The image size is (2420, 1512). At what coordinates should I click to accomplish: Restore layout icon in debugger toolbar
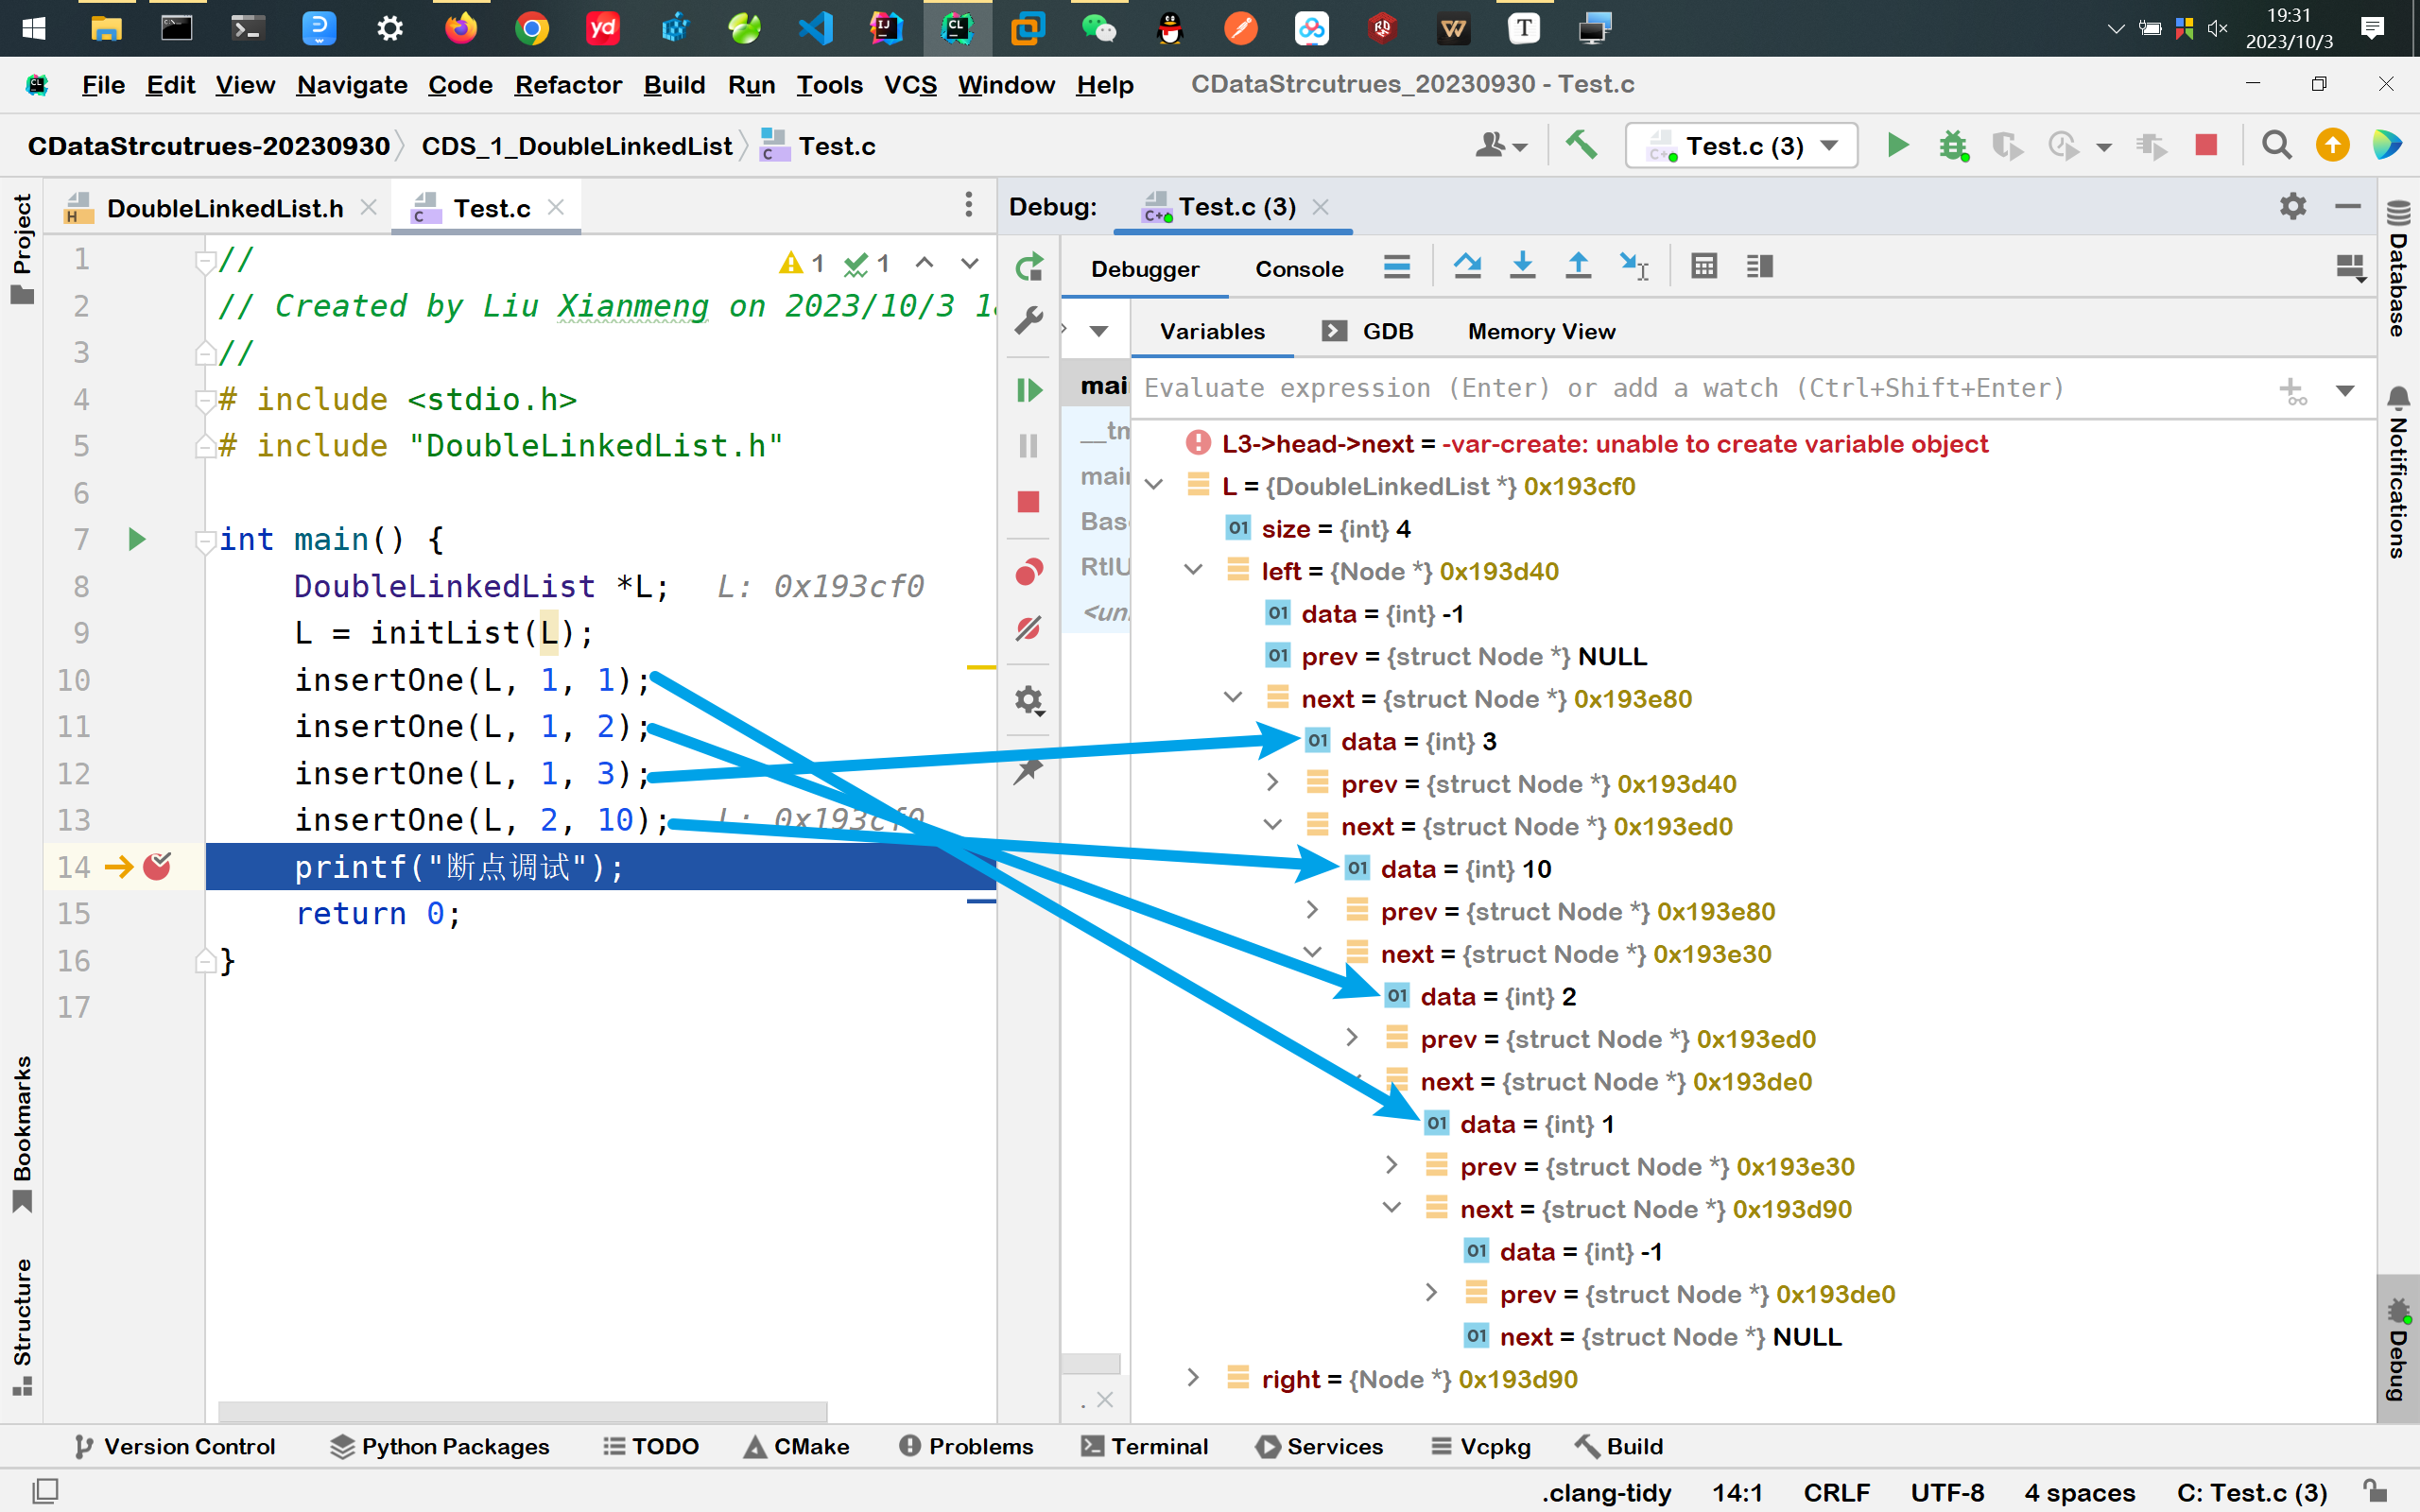pos(2350,267)
